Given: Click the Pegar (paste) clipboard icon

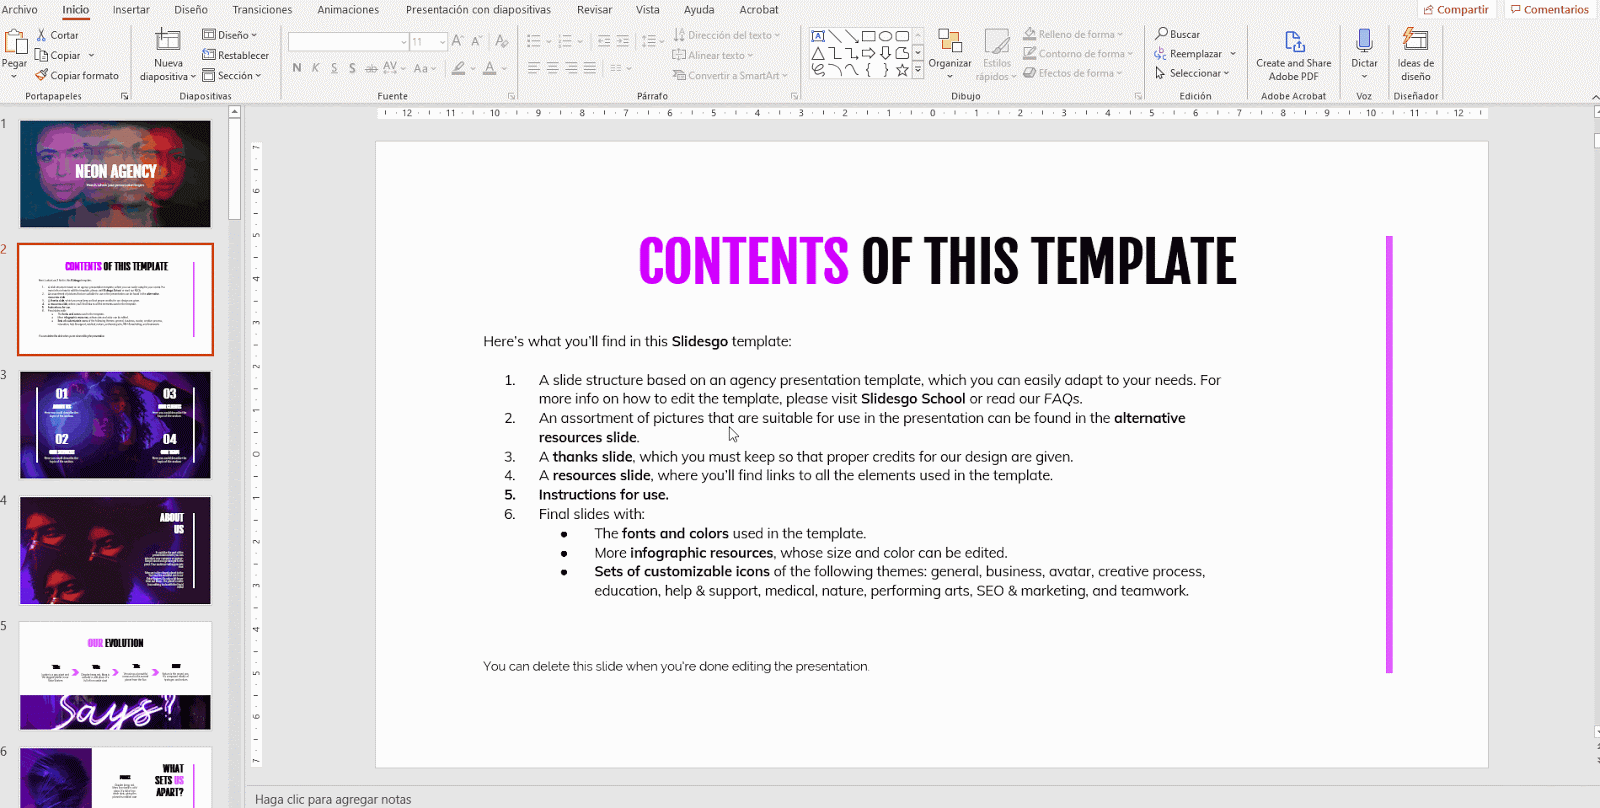Looking at the screenshot, I should pos(15,42).
